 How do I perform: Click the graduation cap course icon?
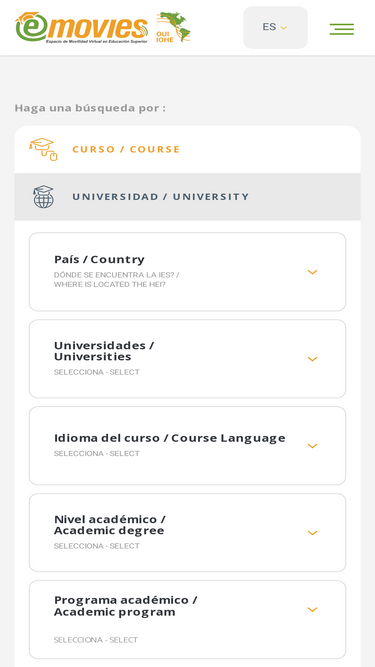(x=43, y=149)
